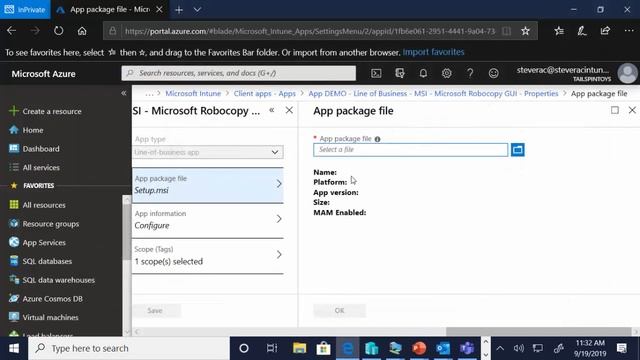
Task: Open PowerPoint from taskbar
Action: 419,348
